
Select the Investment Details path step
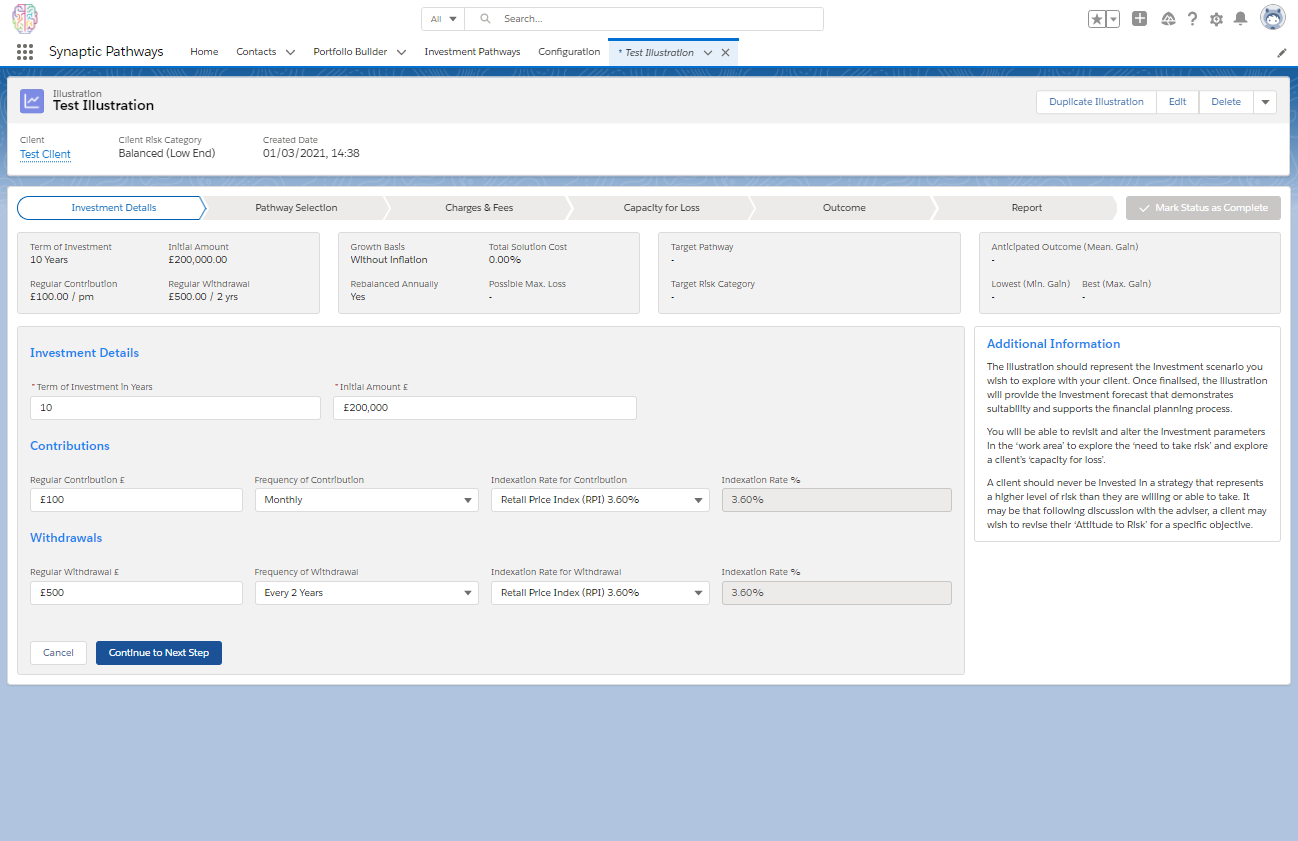tap(111, 208)
